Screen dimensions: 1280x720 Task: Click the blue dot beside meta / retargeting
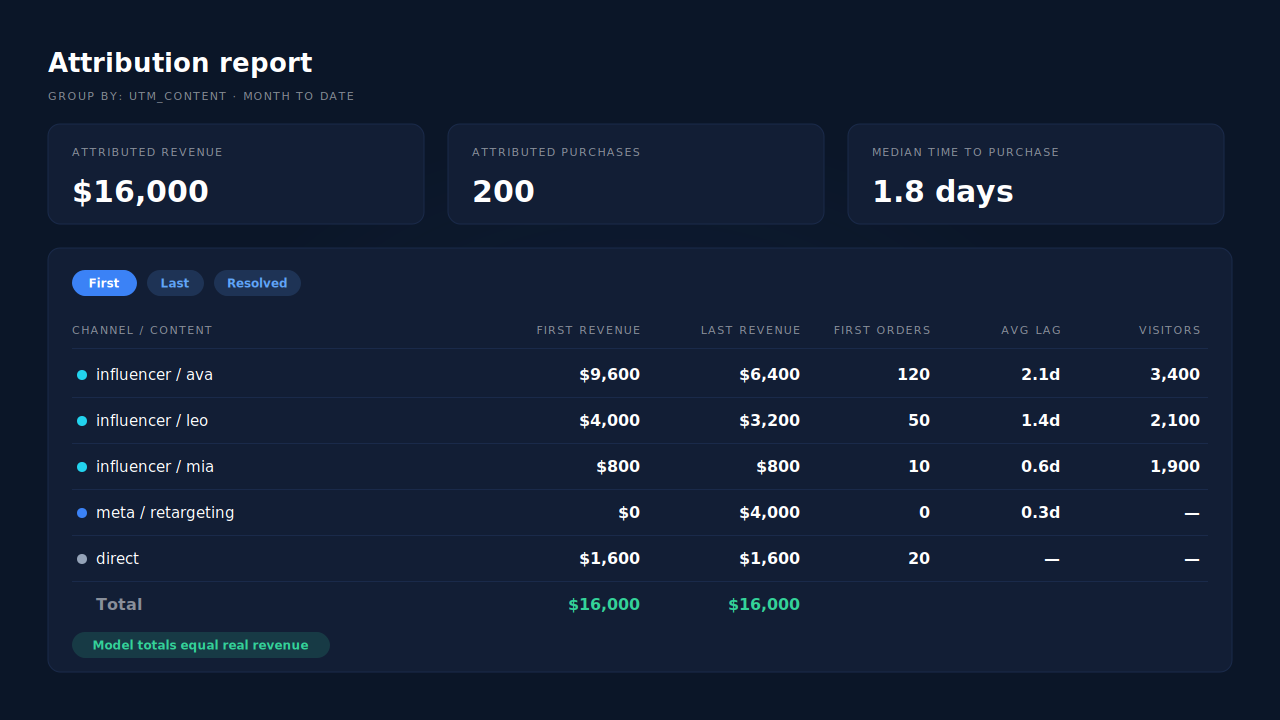82,513
